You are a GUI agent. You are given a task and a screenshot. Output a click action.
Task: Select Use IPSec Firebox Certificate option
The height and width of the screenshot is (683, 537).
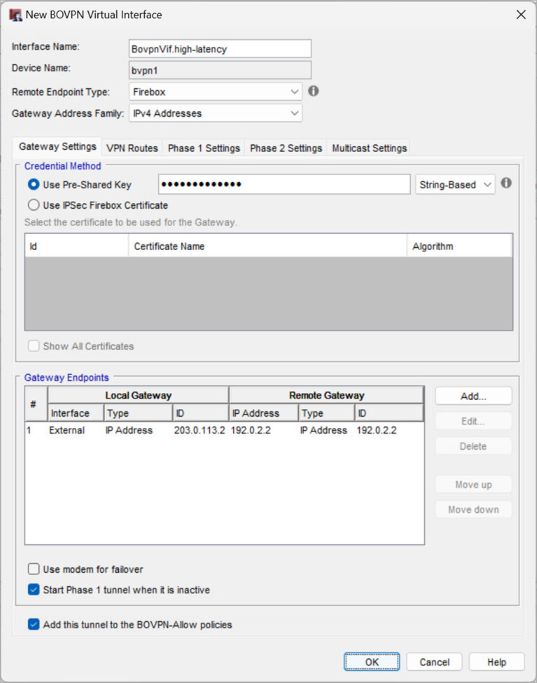(x=34, y=205)
